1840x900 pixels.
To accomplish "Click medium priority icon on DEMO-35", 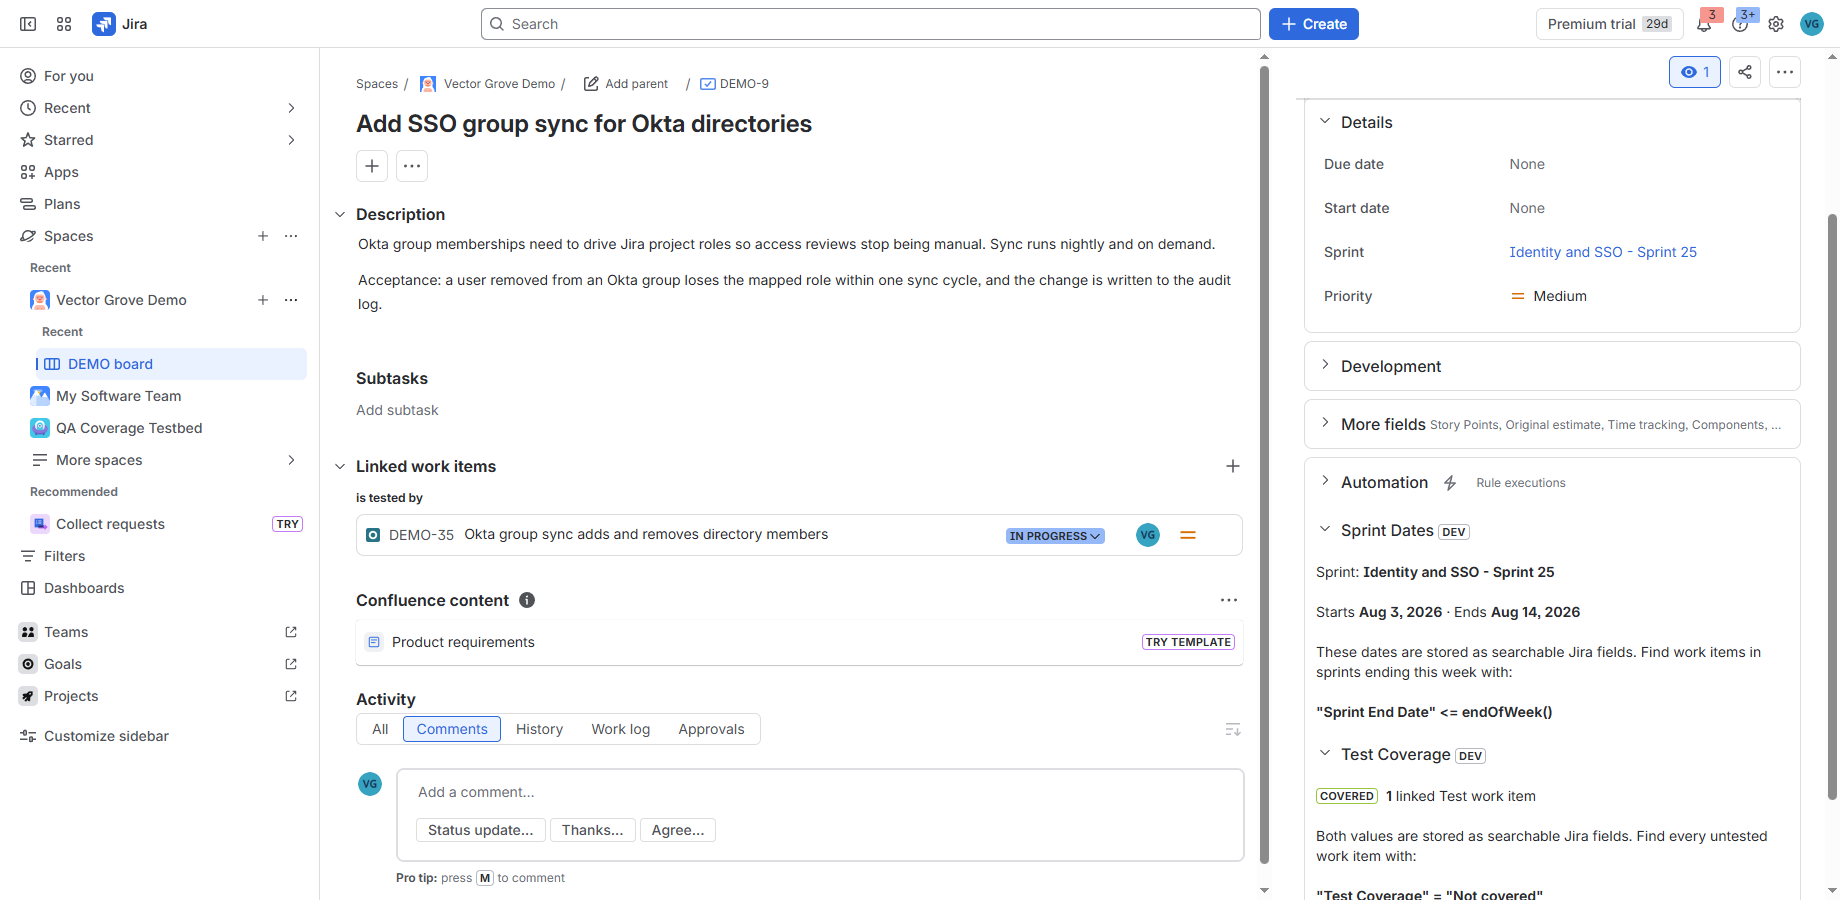I will [1188, 535].
